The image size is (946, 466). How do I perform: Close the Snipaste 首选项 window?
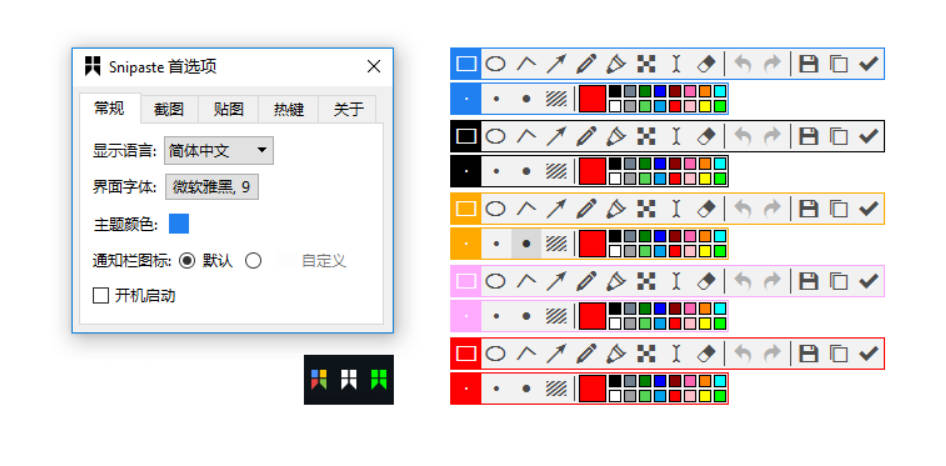click(x=374, y=66)
